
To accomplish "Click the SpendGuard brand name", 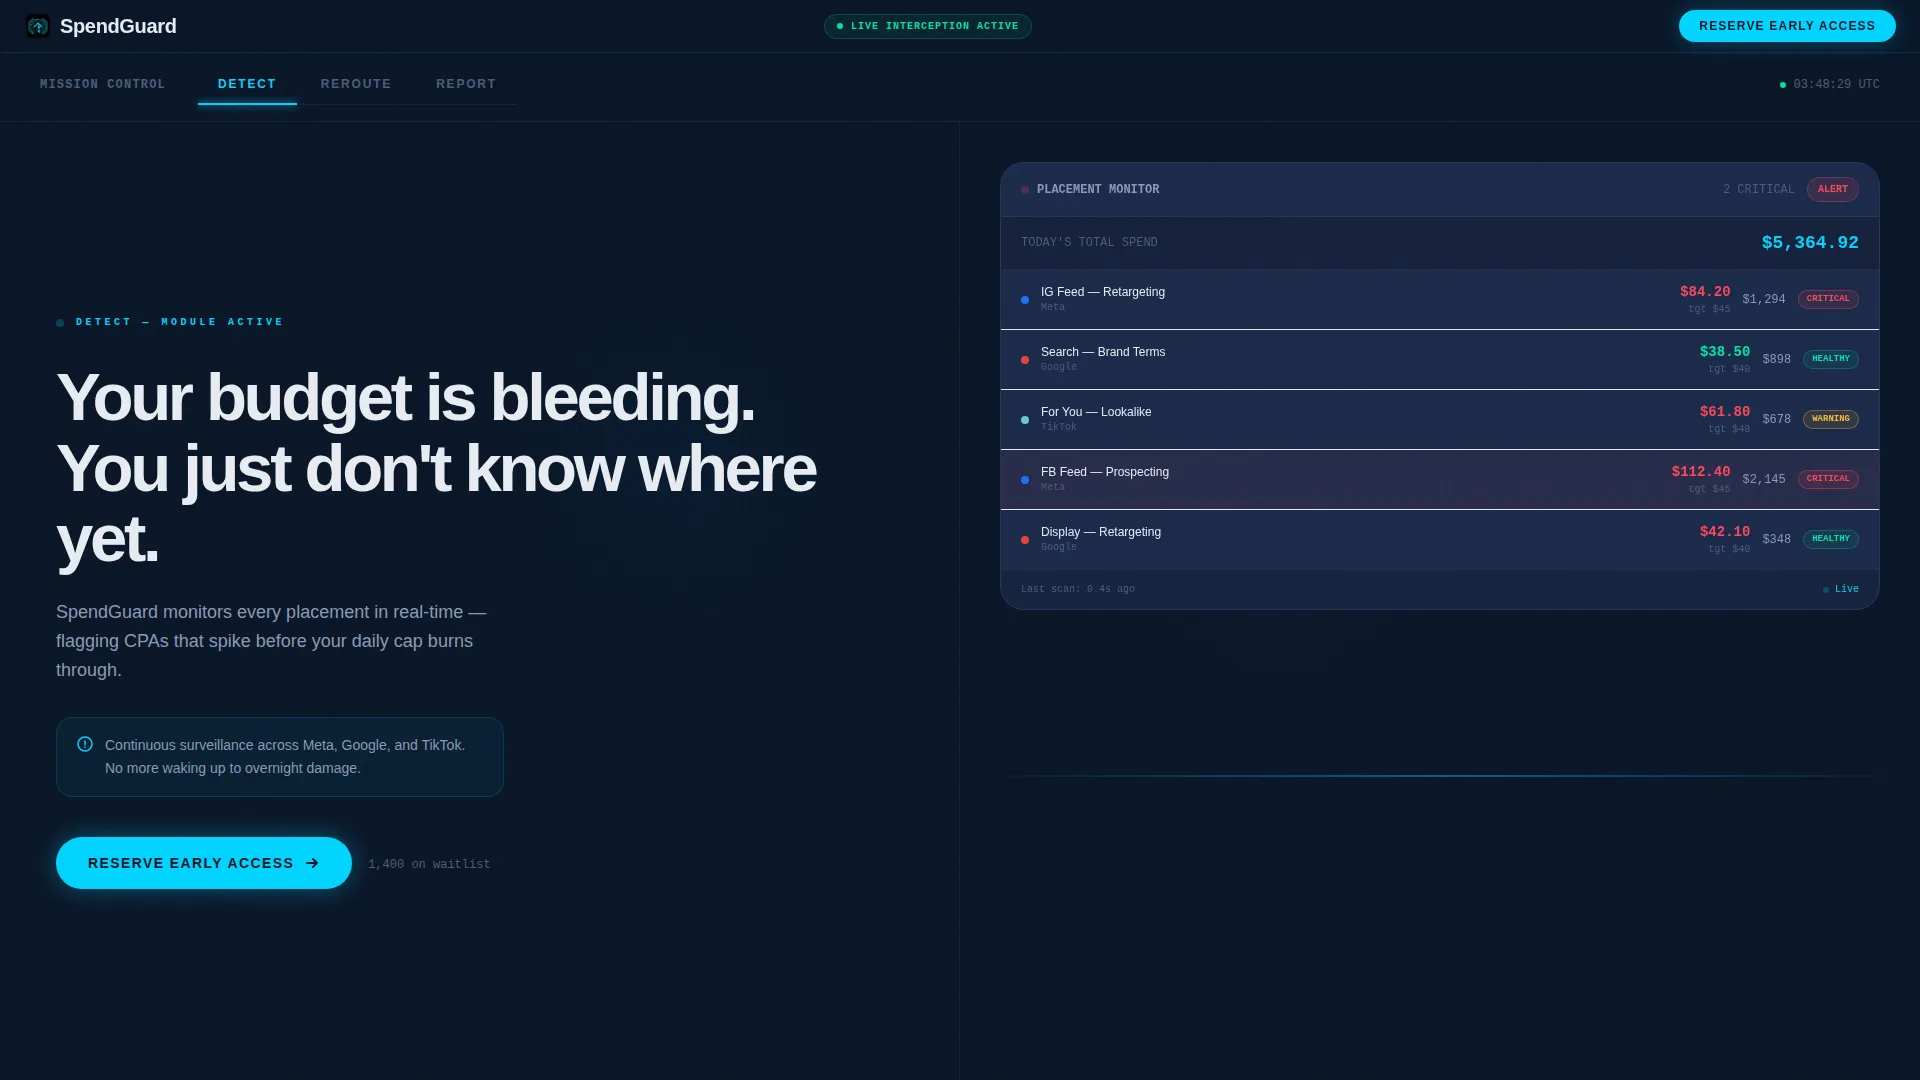I will coord(118,26).
